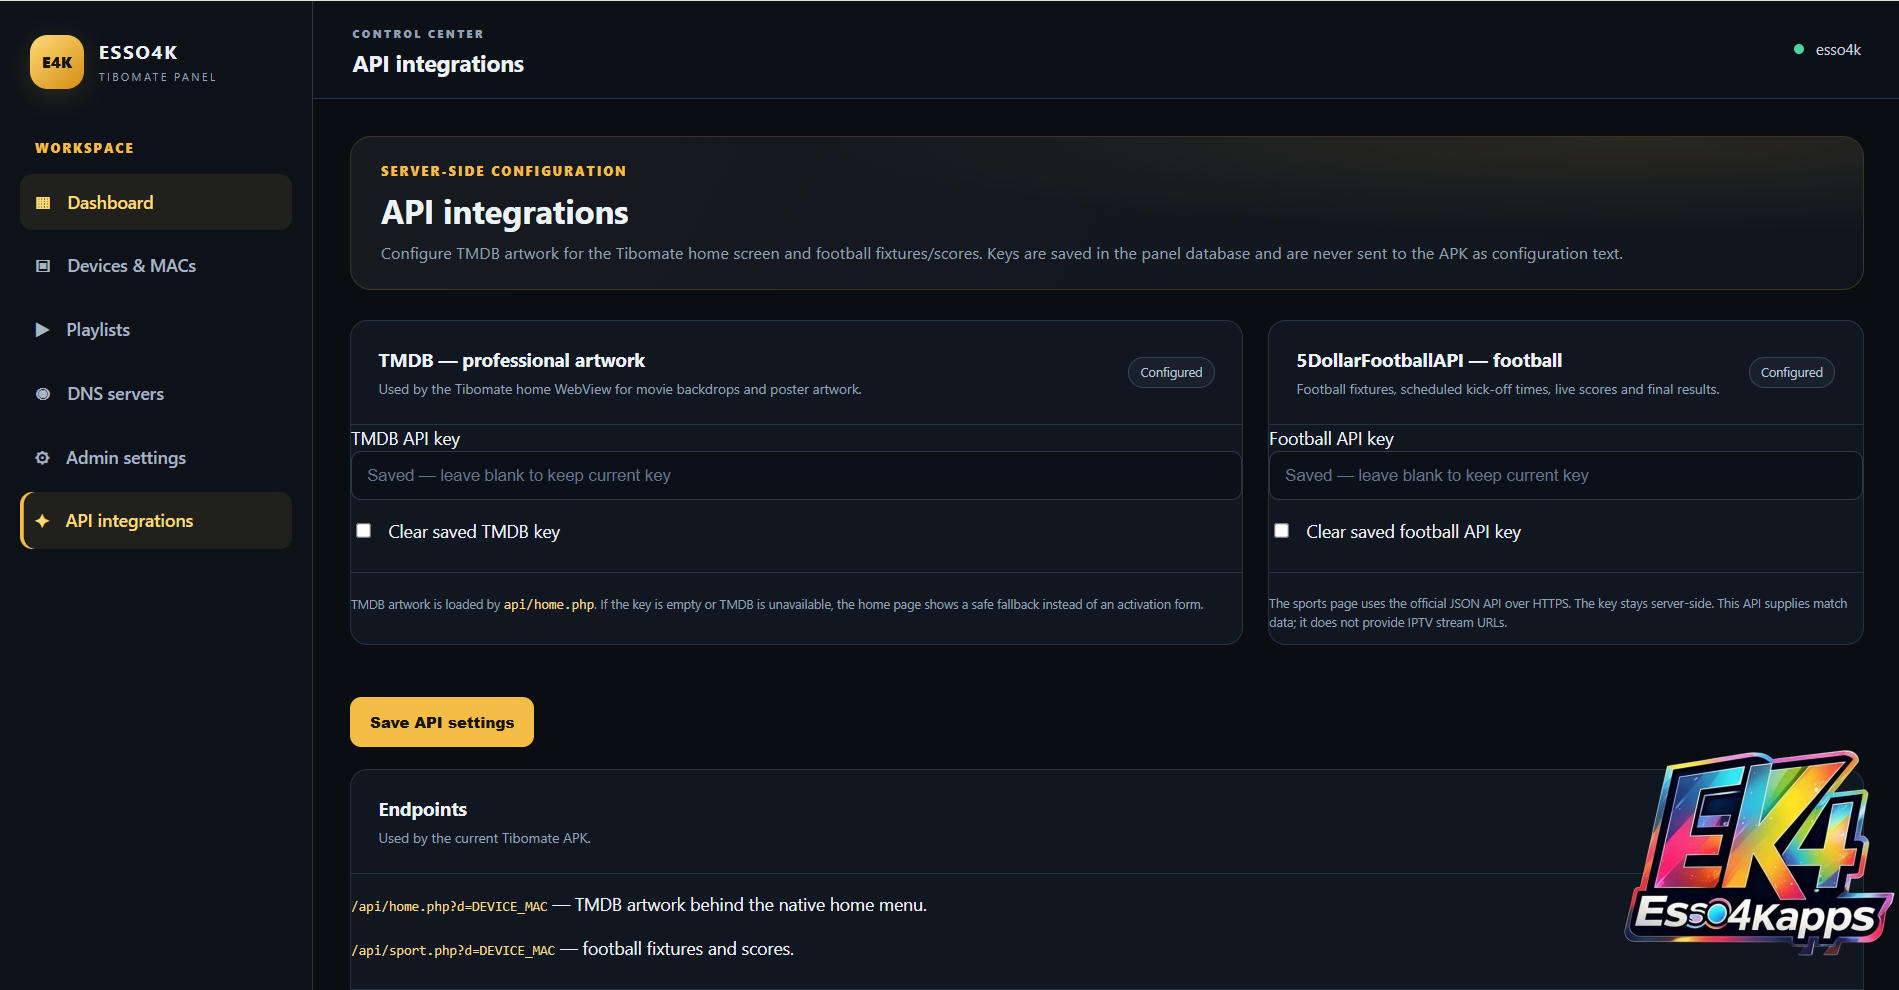
Task: Go to Devices & MACs
Action: [156, 266]
